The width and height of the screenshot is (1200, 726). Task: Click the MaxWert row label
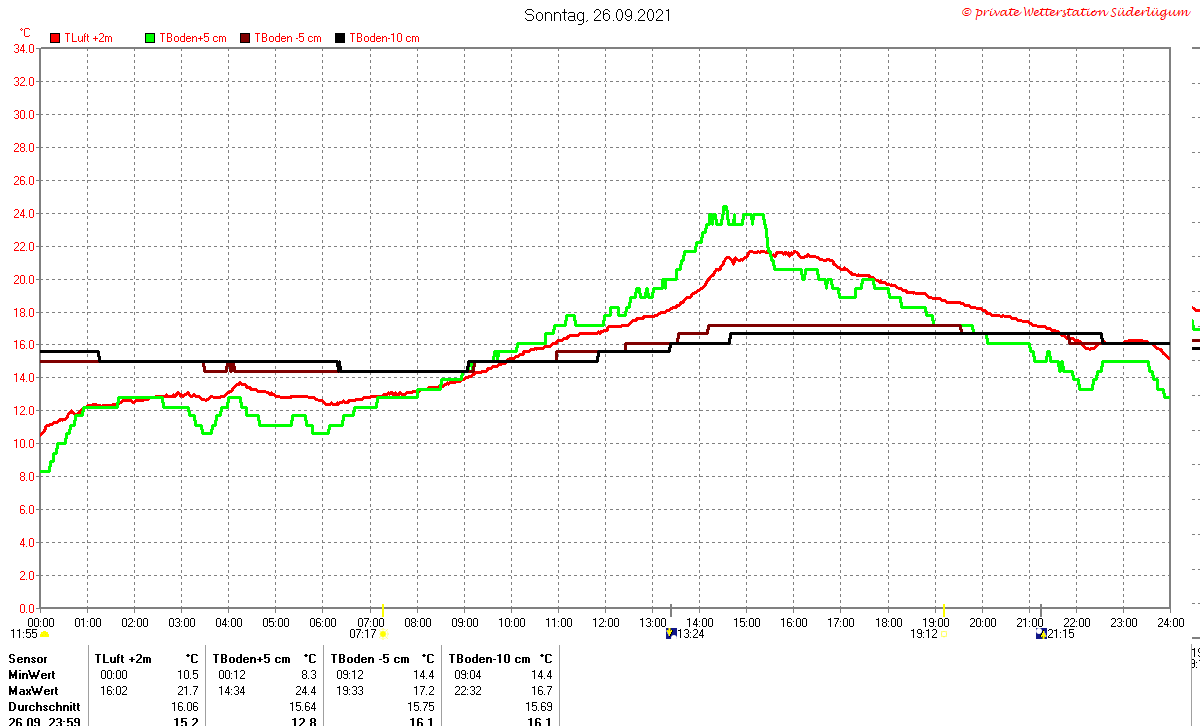33,691
